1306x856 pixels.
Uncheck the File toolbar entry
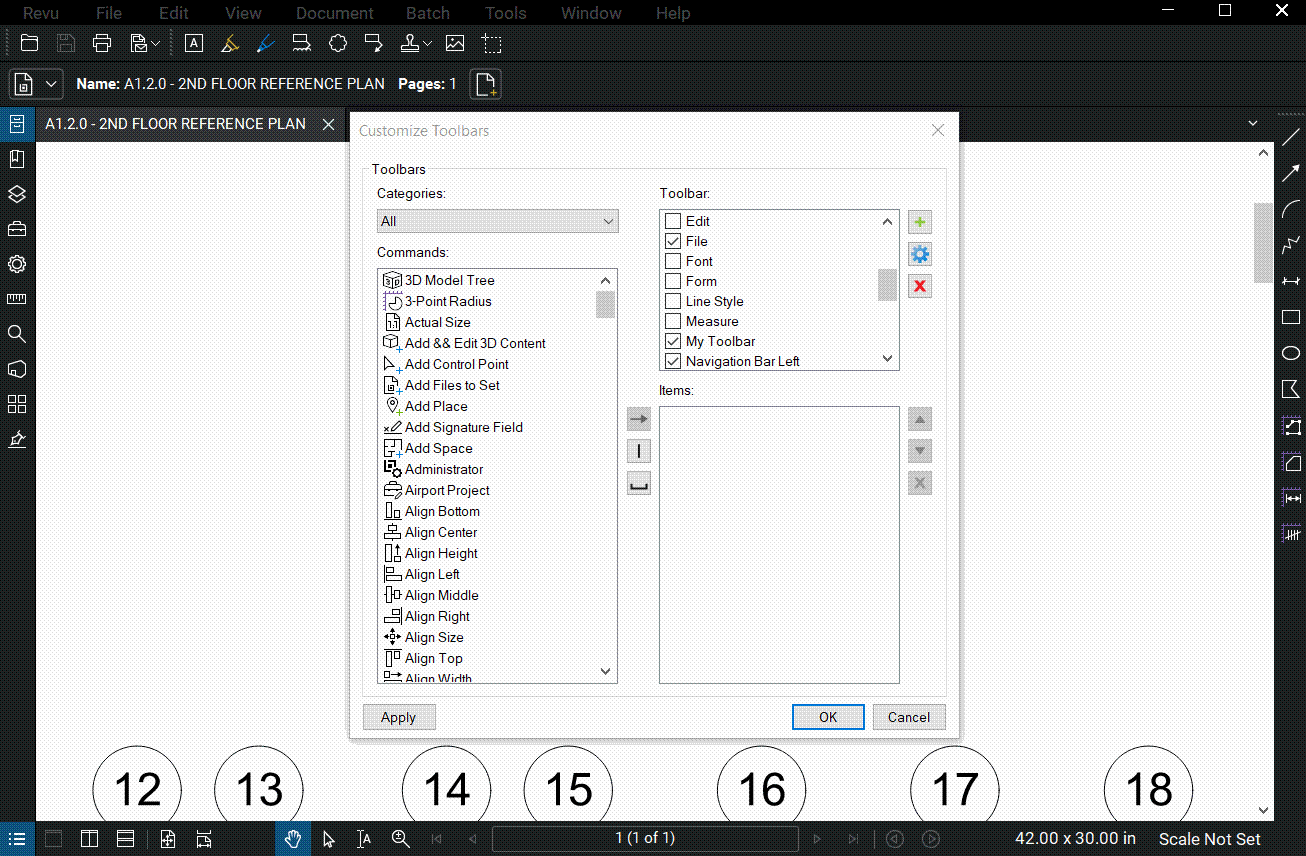672,241
